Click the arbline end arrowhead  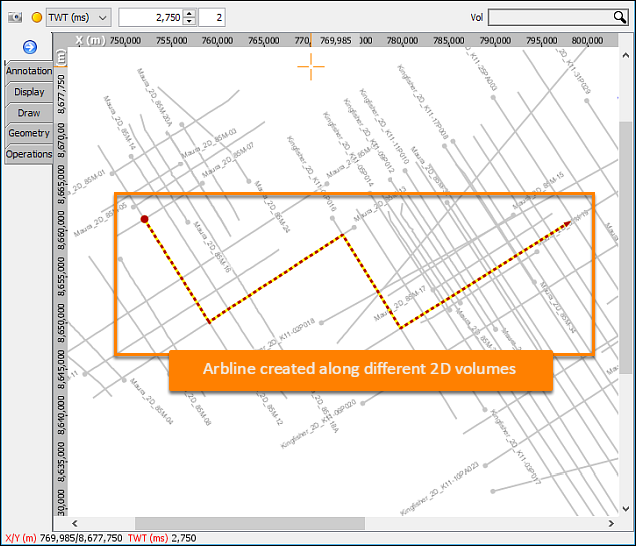pos(567,224)
